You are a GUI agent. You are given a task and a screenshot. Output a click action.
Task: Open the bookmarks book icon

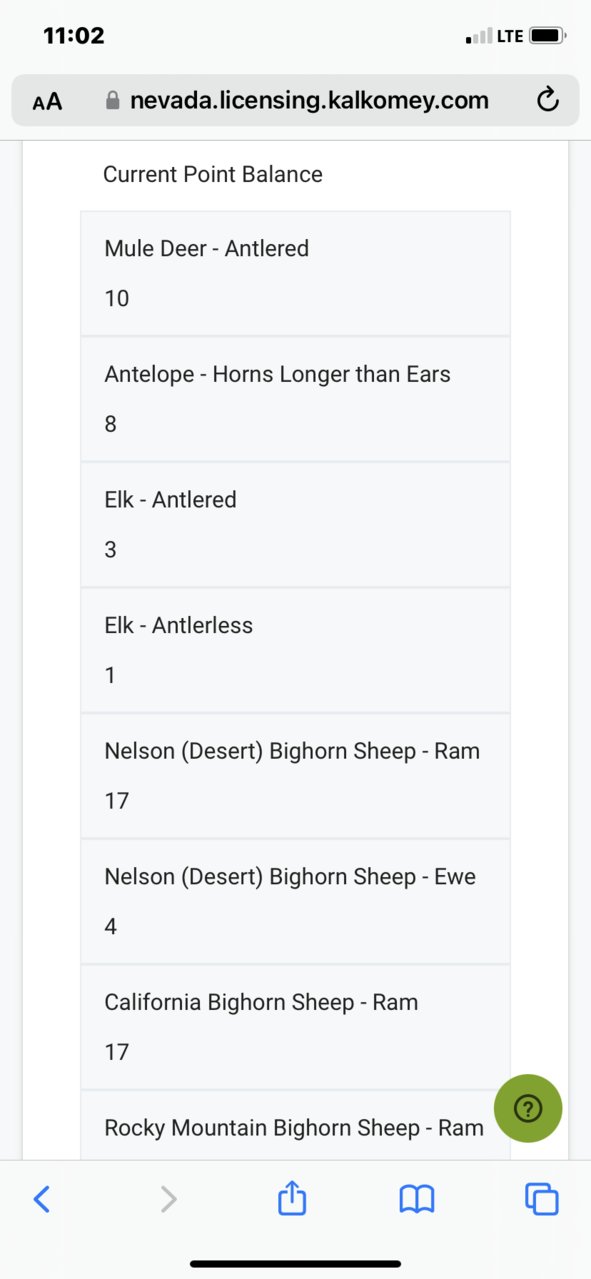click(417, 1198)
